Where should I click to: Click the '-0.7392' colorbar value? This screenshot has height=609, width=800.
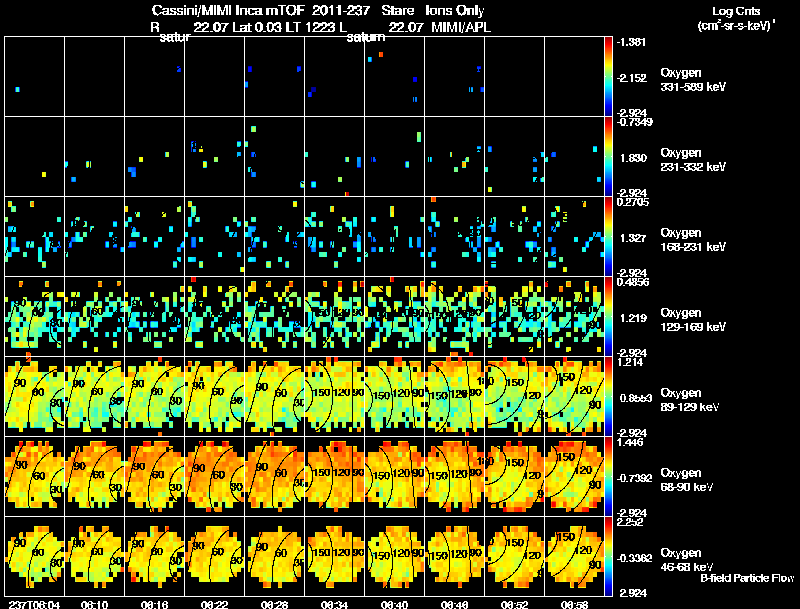pos(634,478)
